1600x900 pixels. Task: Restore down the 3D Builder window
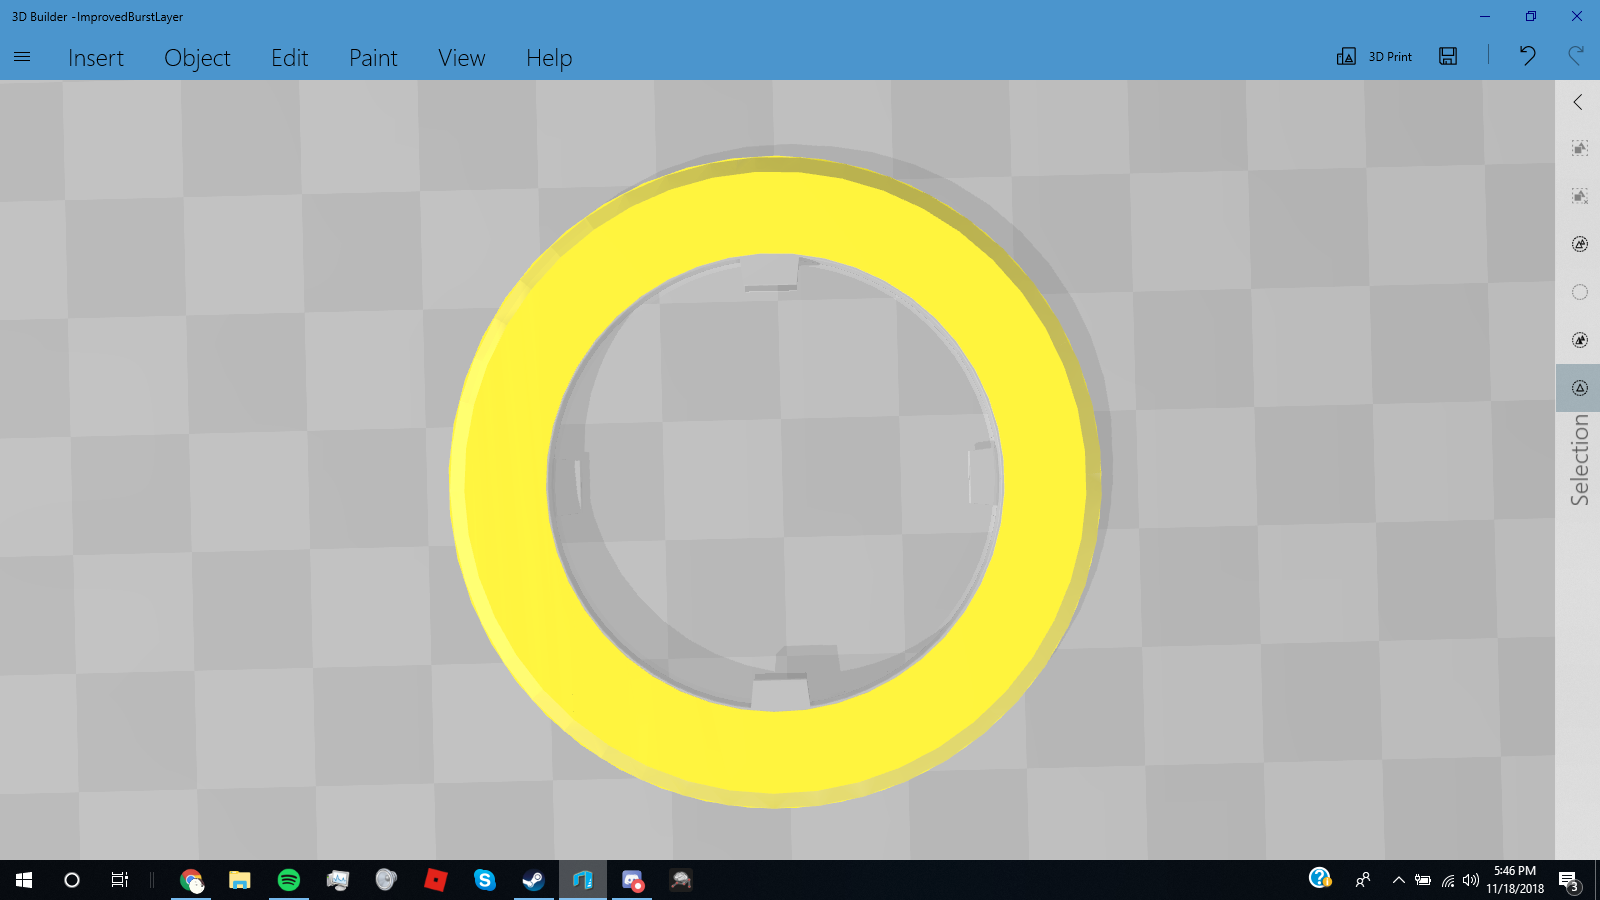point(1531,16)
